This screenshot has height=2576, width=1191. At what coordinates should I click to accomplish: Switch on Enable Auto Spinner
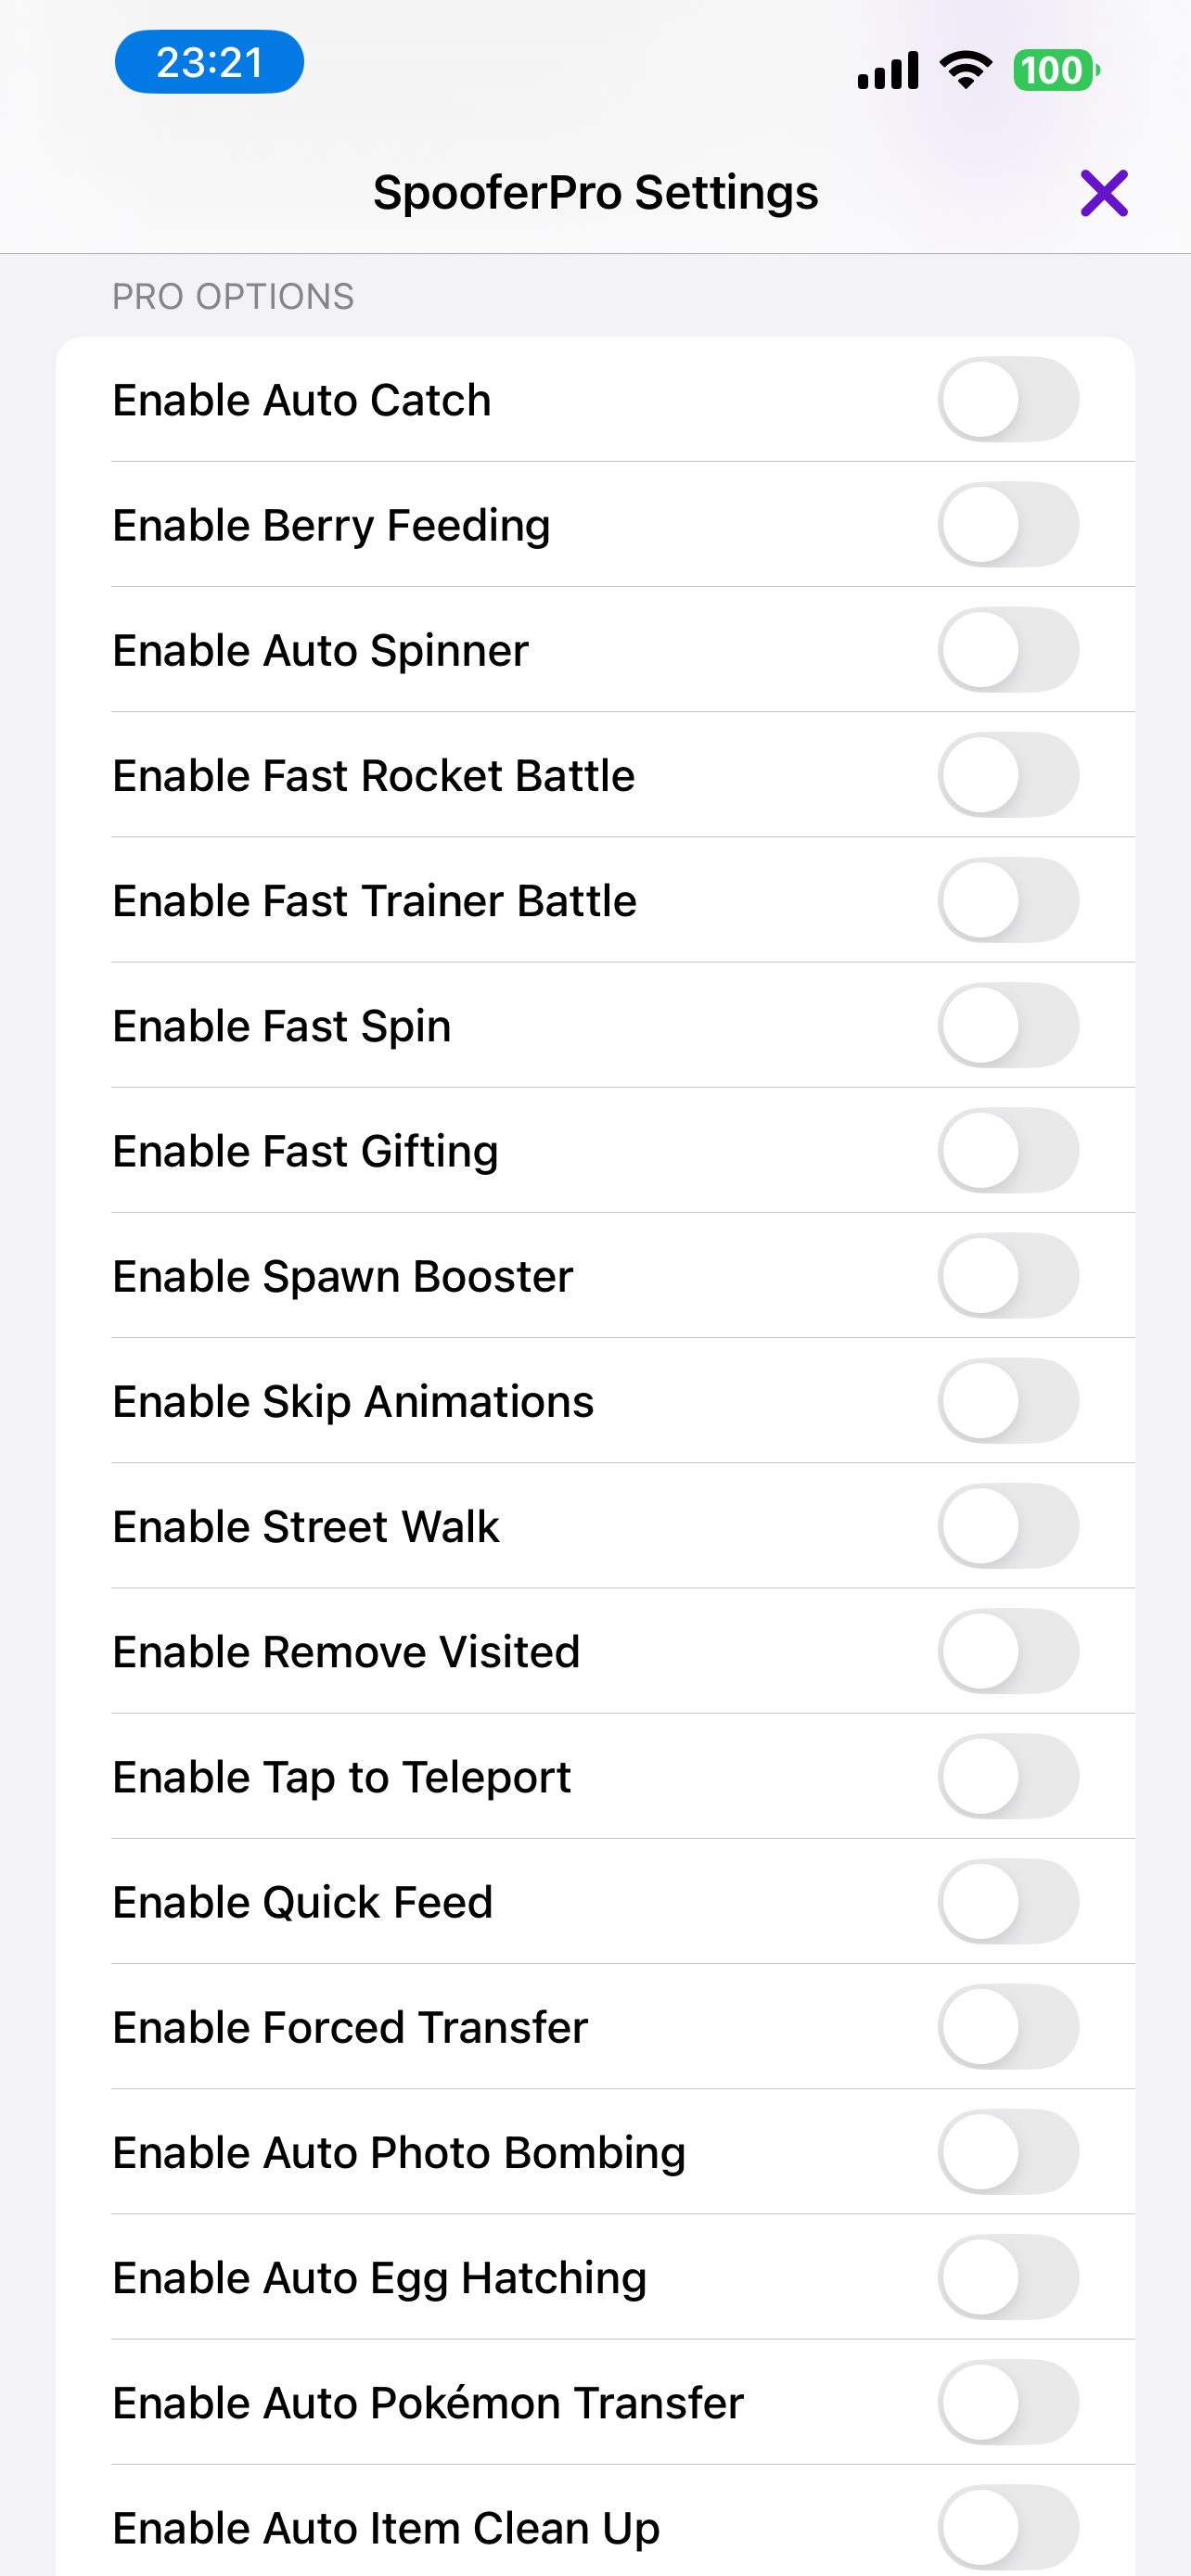pos(1008,650)
